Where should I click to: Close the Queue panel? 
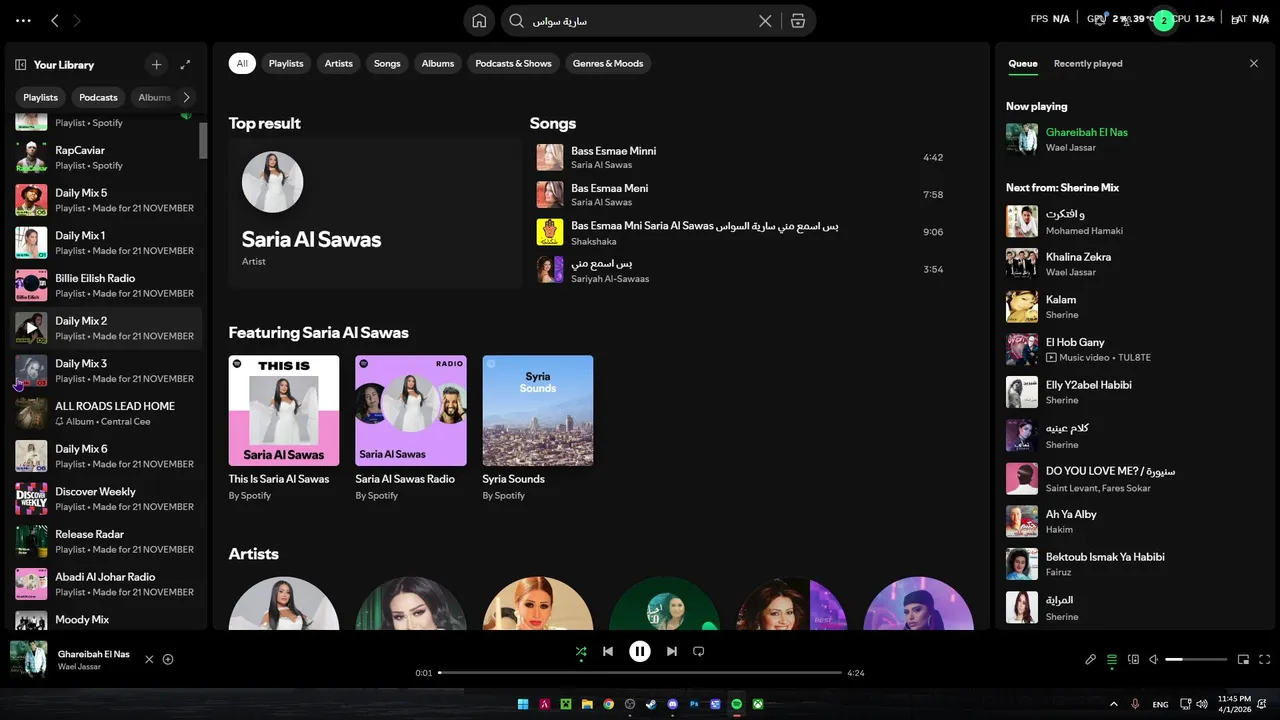[x=1254, y=63]
